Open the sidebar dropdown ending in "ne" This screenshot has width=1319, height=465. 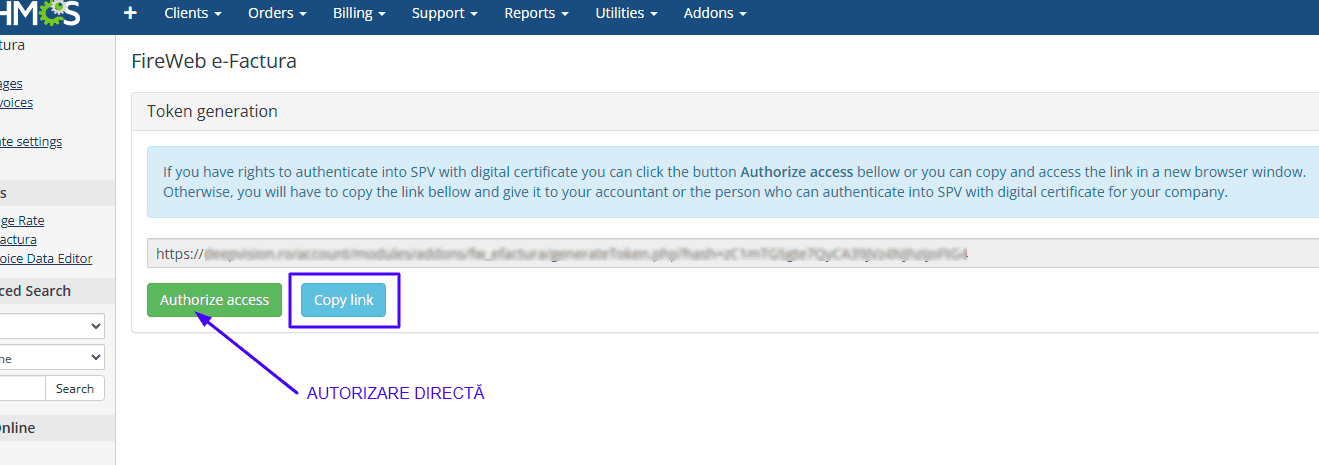[52, 357]
